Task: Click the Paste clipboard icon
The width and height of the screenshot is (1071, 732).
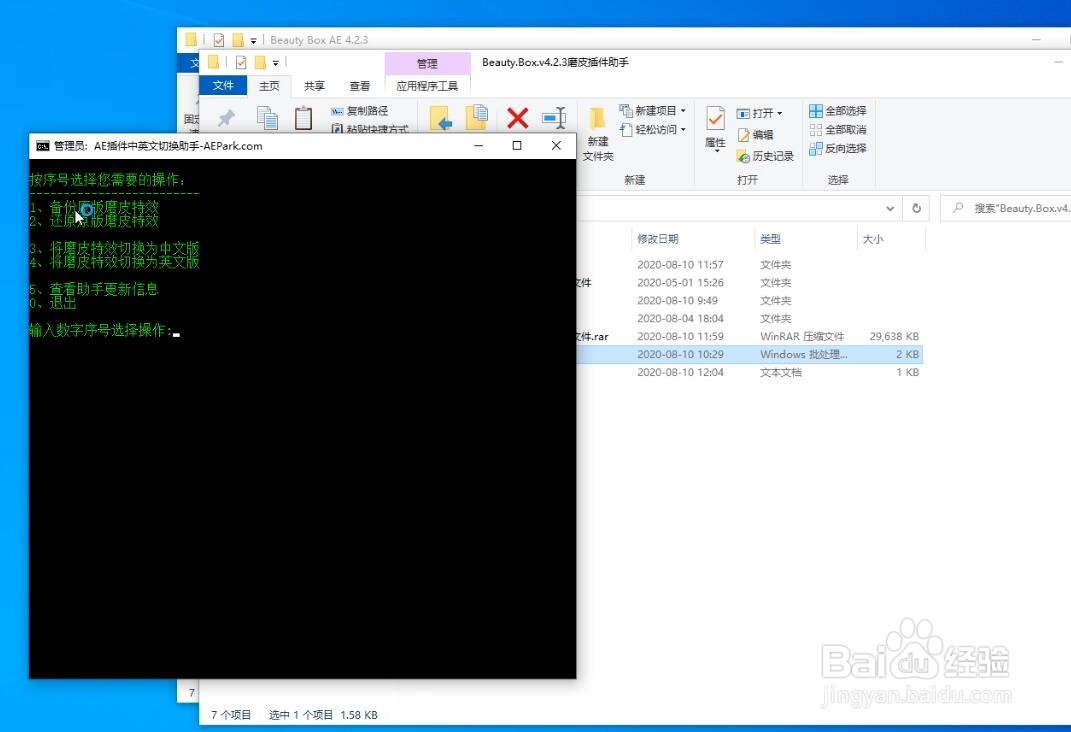Action: (x=303, y=118)
